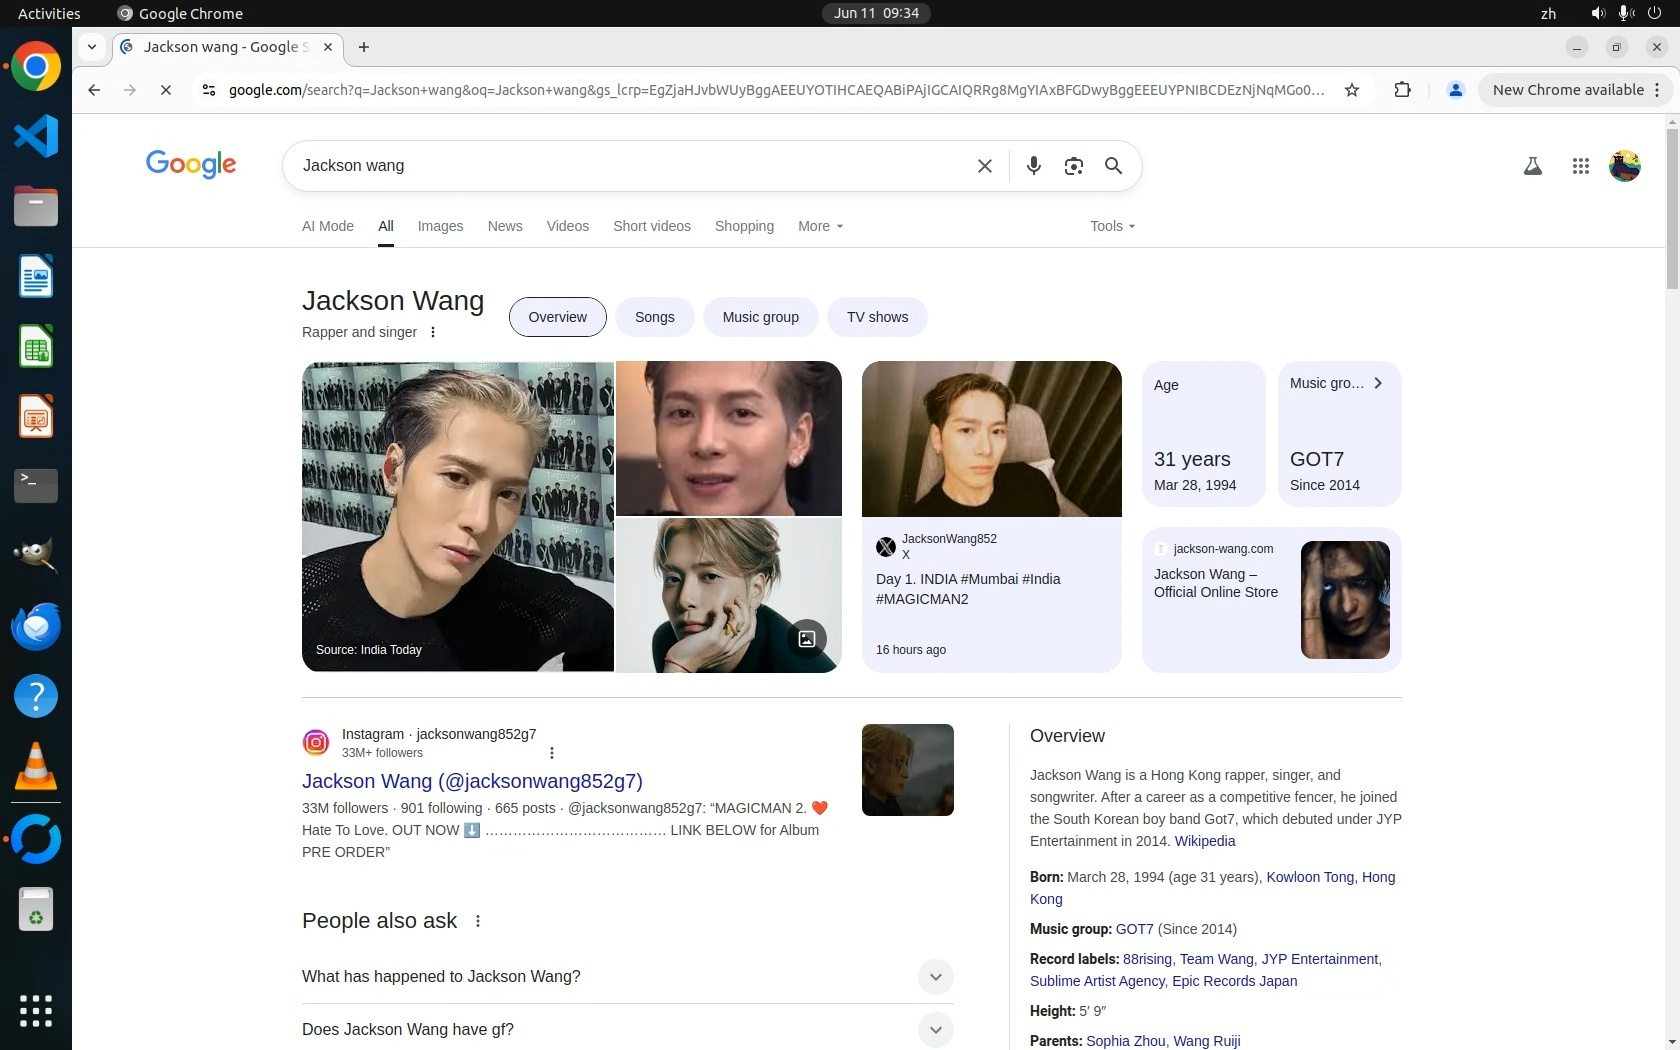The image size is (1680, 1050).
Task: Open the Tools dropdown
Action: click(1112, 226)
